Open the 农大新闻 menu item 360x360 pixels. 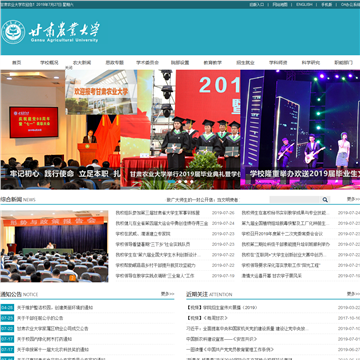coord(82,62)
